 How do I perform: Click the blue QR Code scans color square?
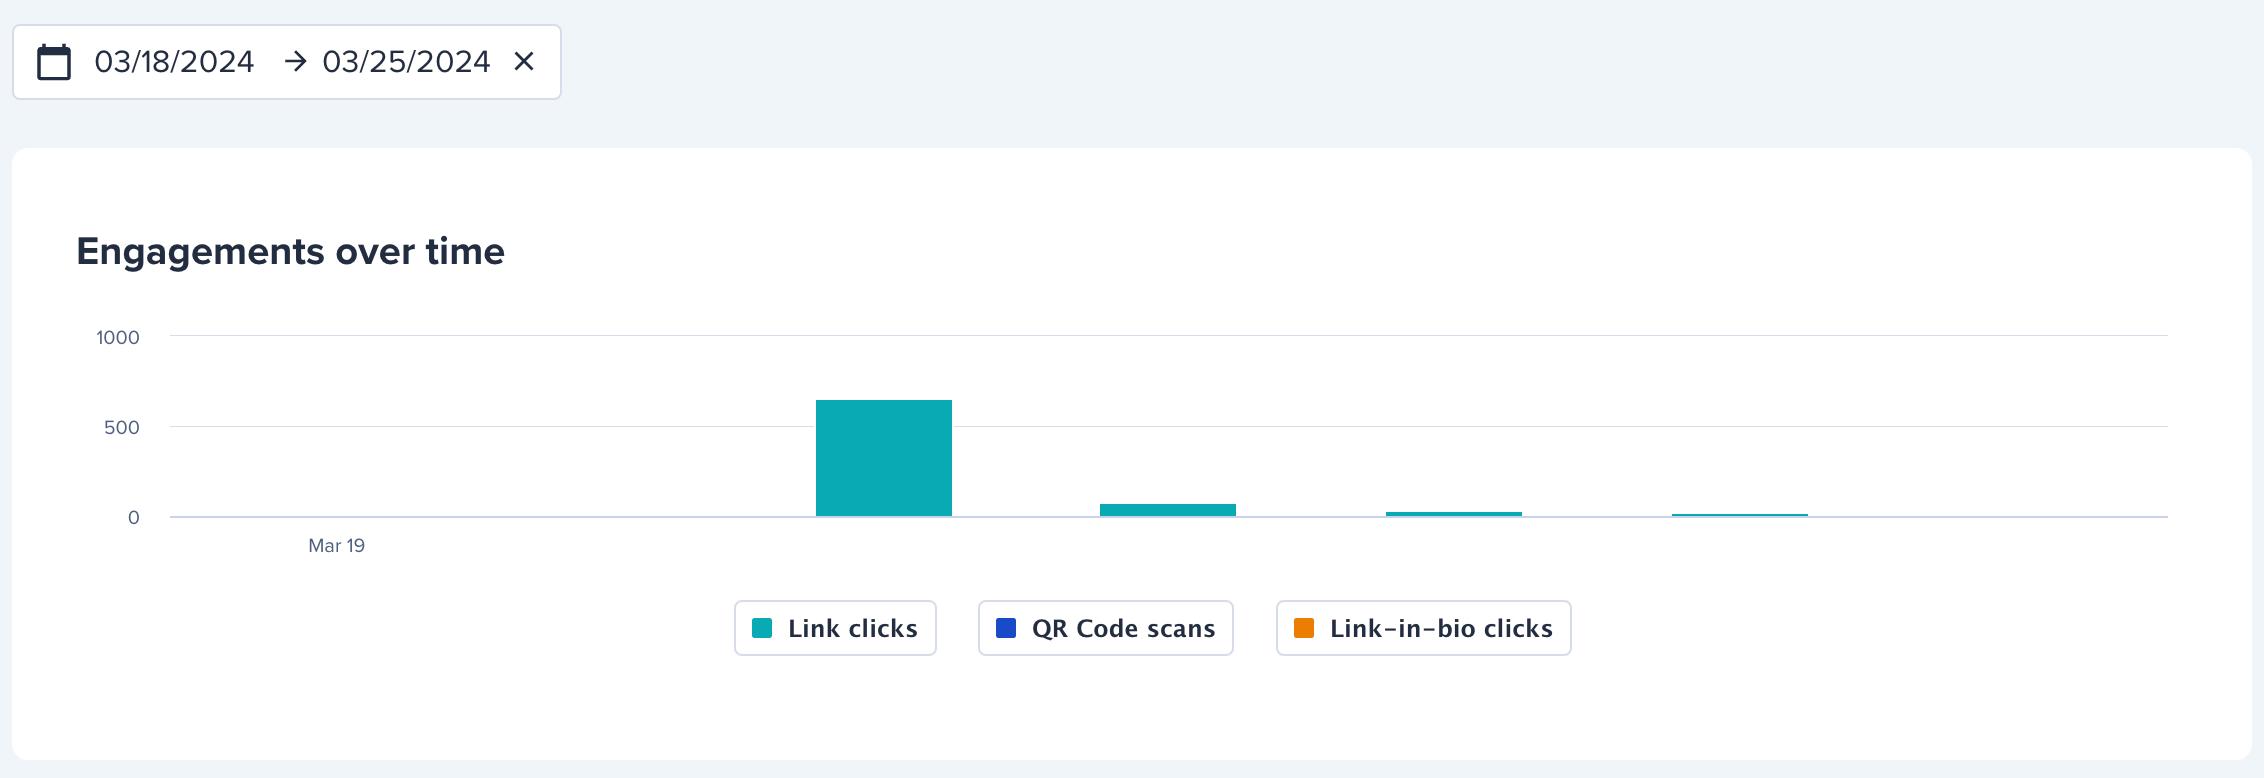pos(1006,628)
